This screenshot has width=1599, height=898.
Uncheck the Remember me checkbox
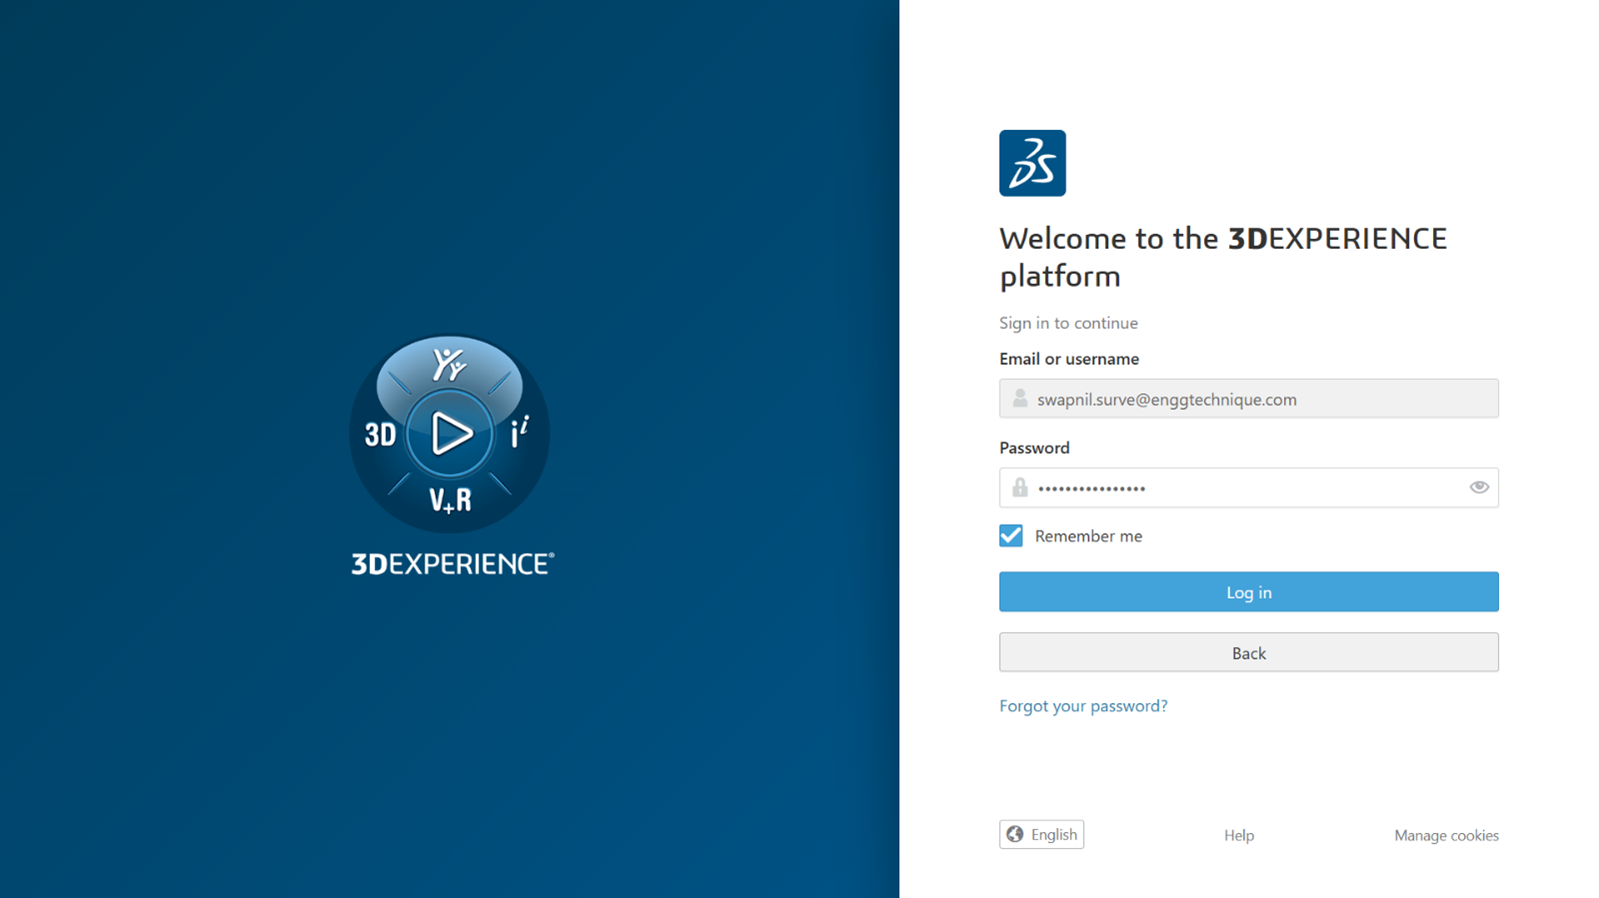pos(1011,536)
